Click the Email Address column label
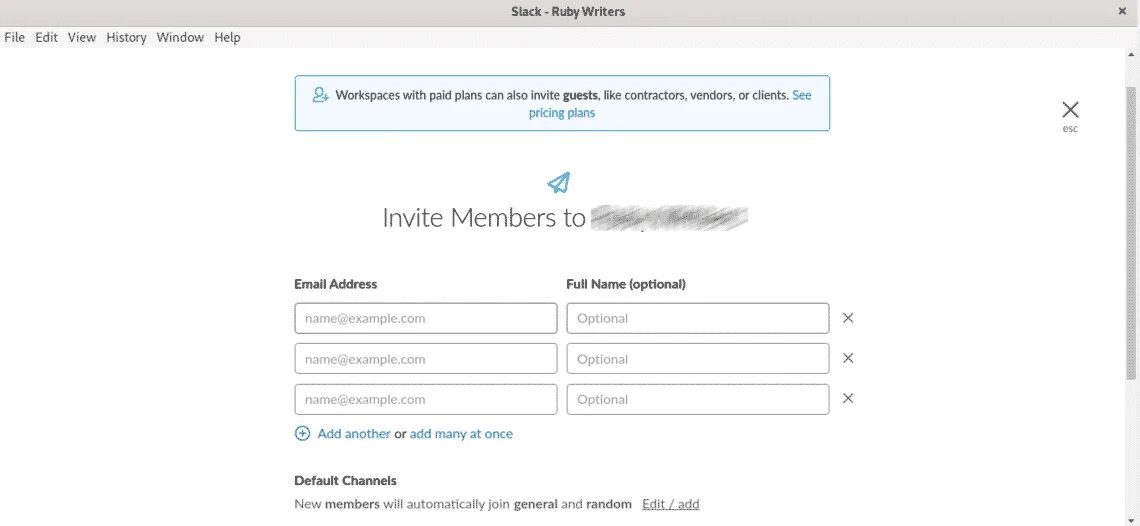The height and width of the screenshot is (526, 1140). coord(335,284)
